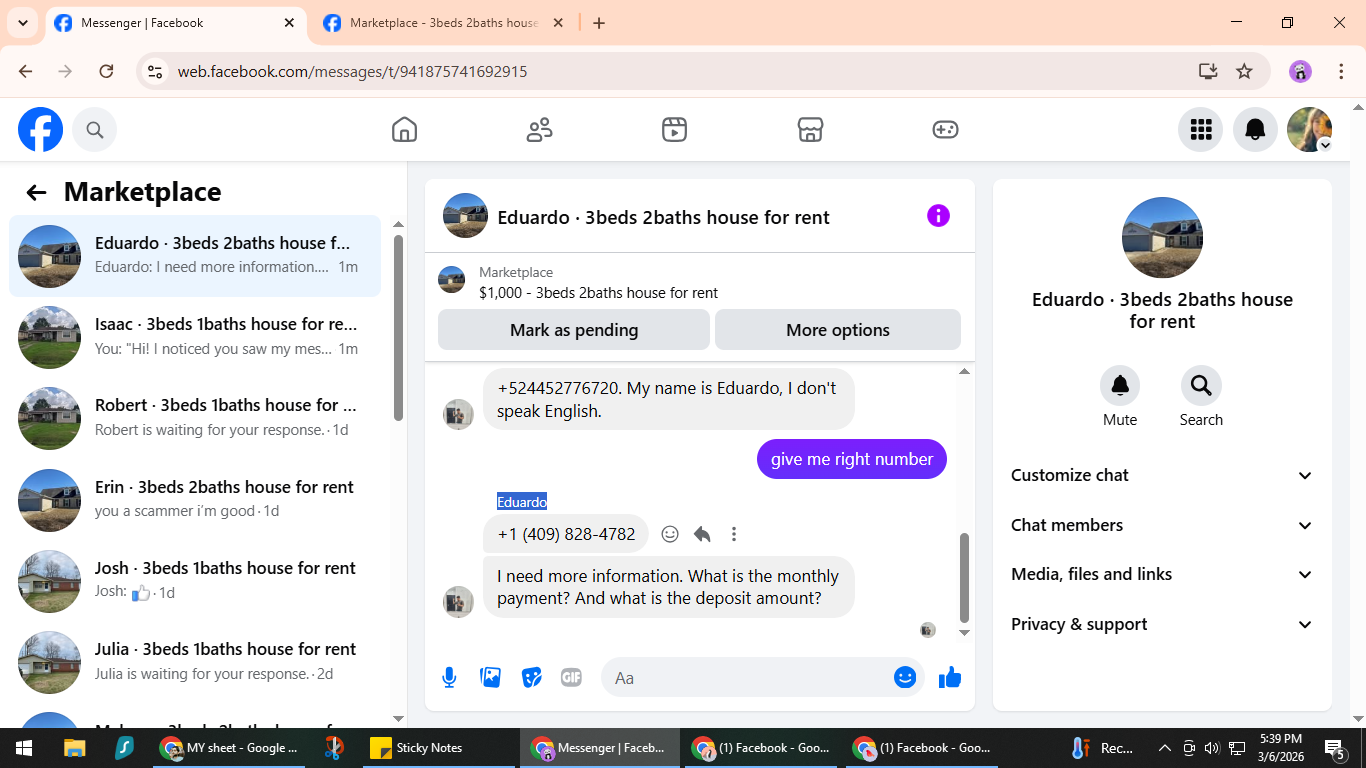Open Josh 3beds 1baths conversation
The width and height of the screenshot is (1366, 768).
tap(195, 580)
